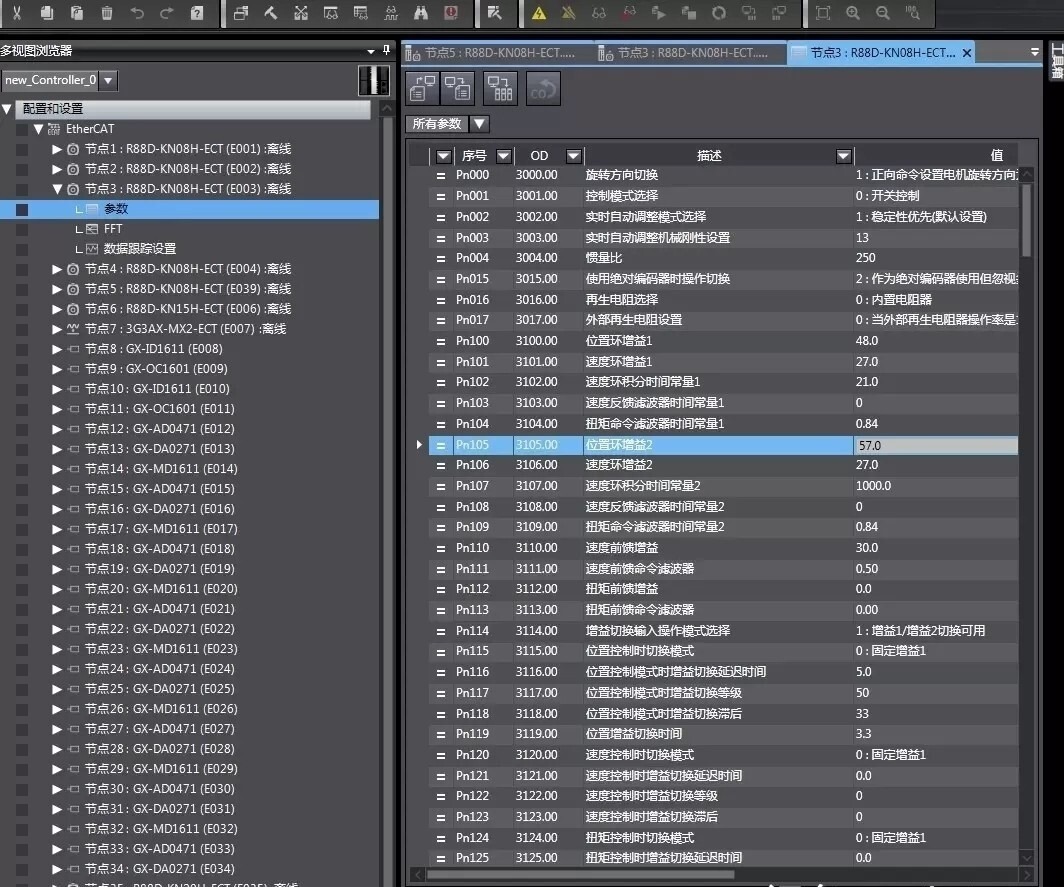This screenshot has width=1064, height=887.
Task: Collapse the 配置和设置 section
Action: pos(7,109)
